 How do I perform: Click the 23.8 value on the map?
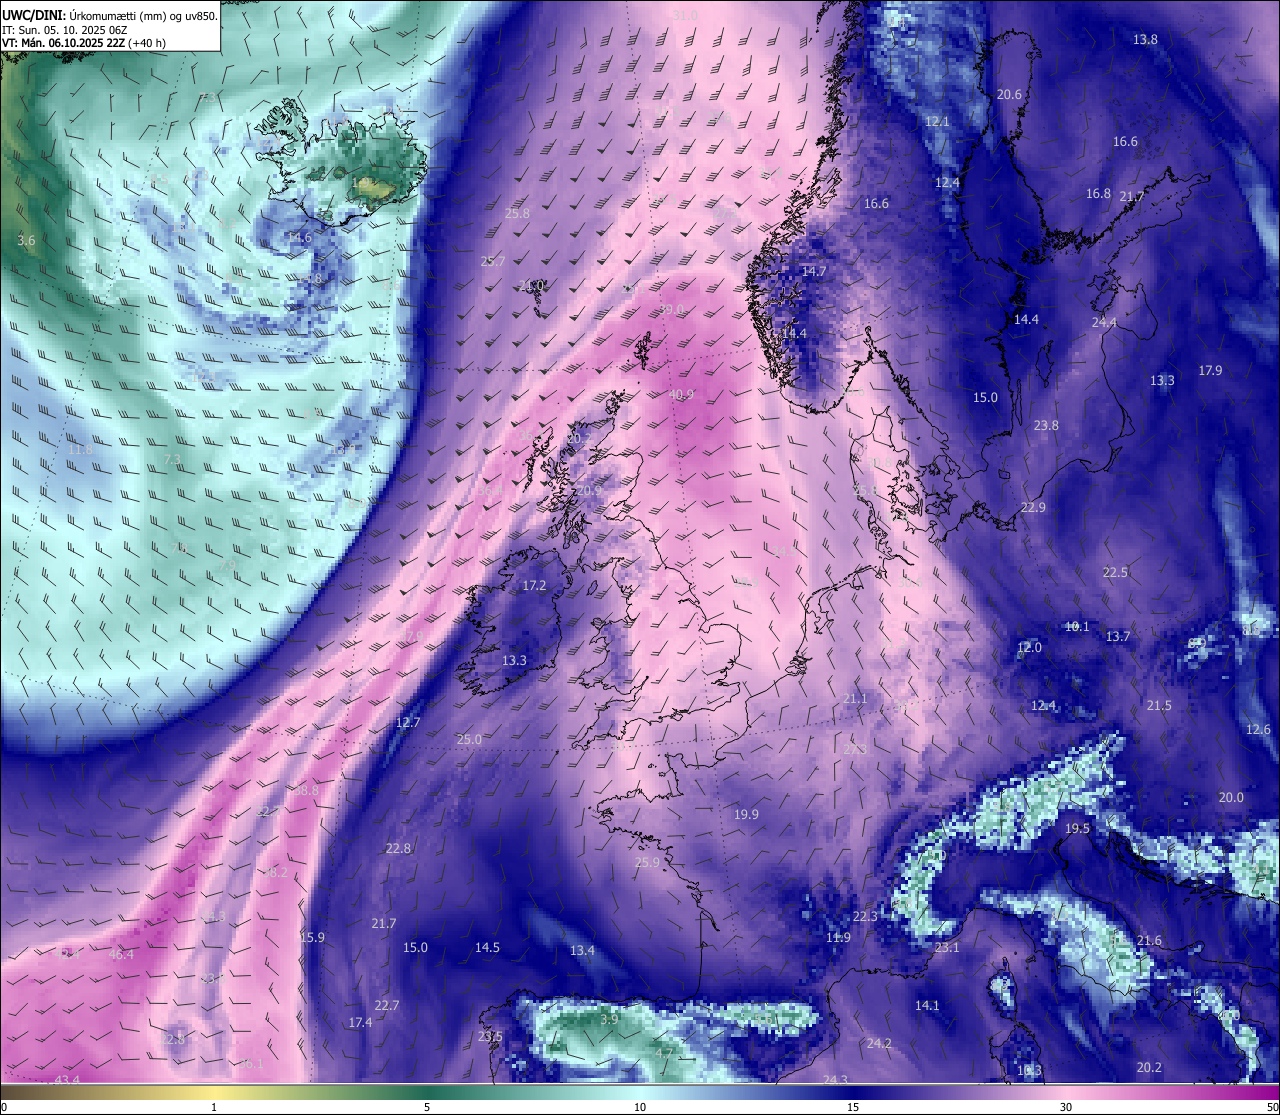click(x=1046, y=425)
